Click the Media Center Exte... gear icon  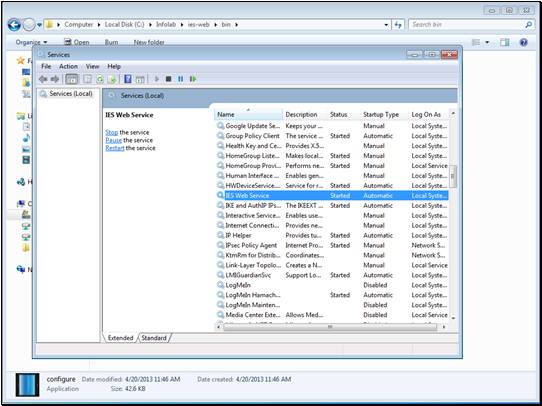[x=220, y=315]
